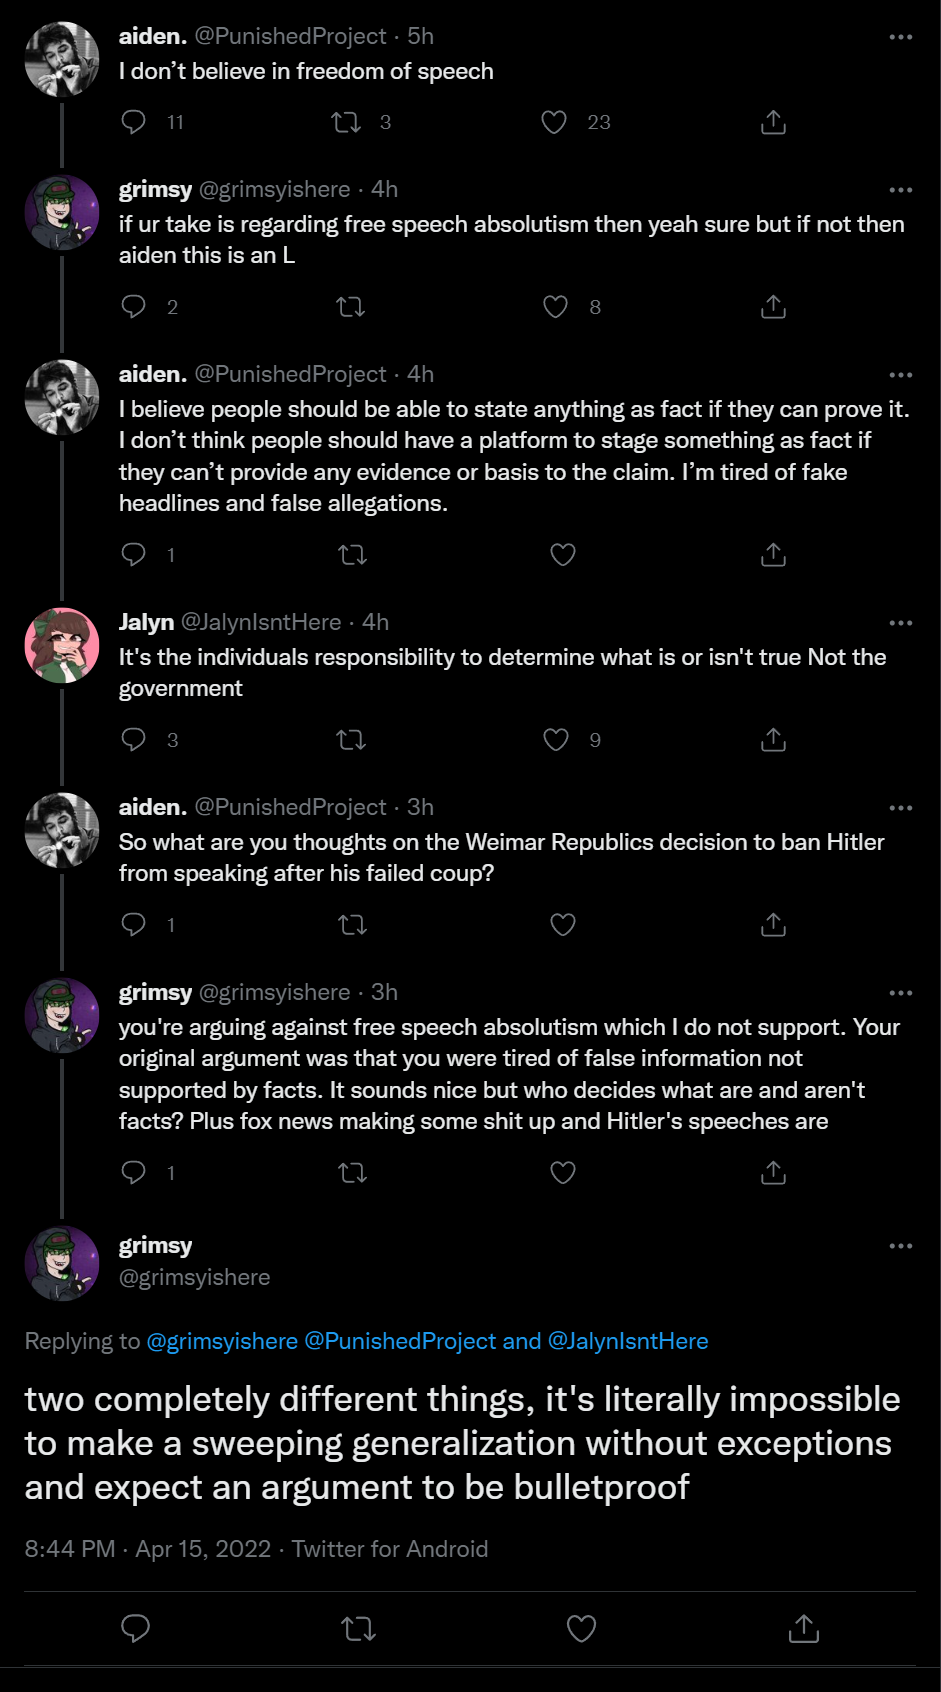Share aiden's Weimar Republic tweet
Screen dimensions: 941x1692
pyautogui.click(x=773, y=925)
